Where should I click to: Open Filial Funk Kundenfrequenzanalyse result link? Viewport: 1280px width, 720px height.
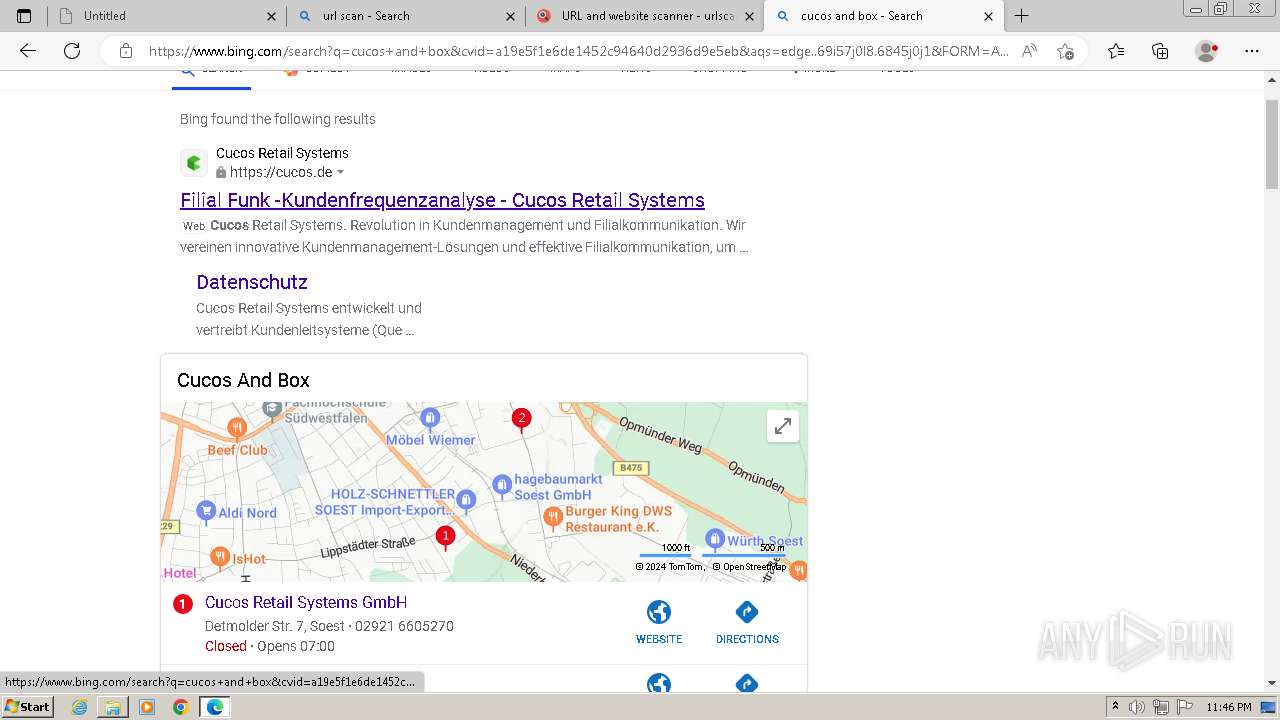click(442, 200)
